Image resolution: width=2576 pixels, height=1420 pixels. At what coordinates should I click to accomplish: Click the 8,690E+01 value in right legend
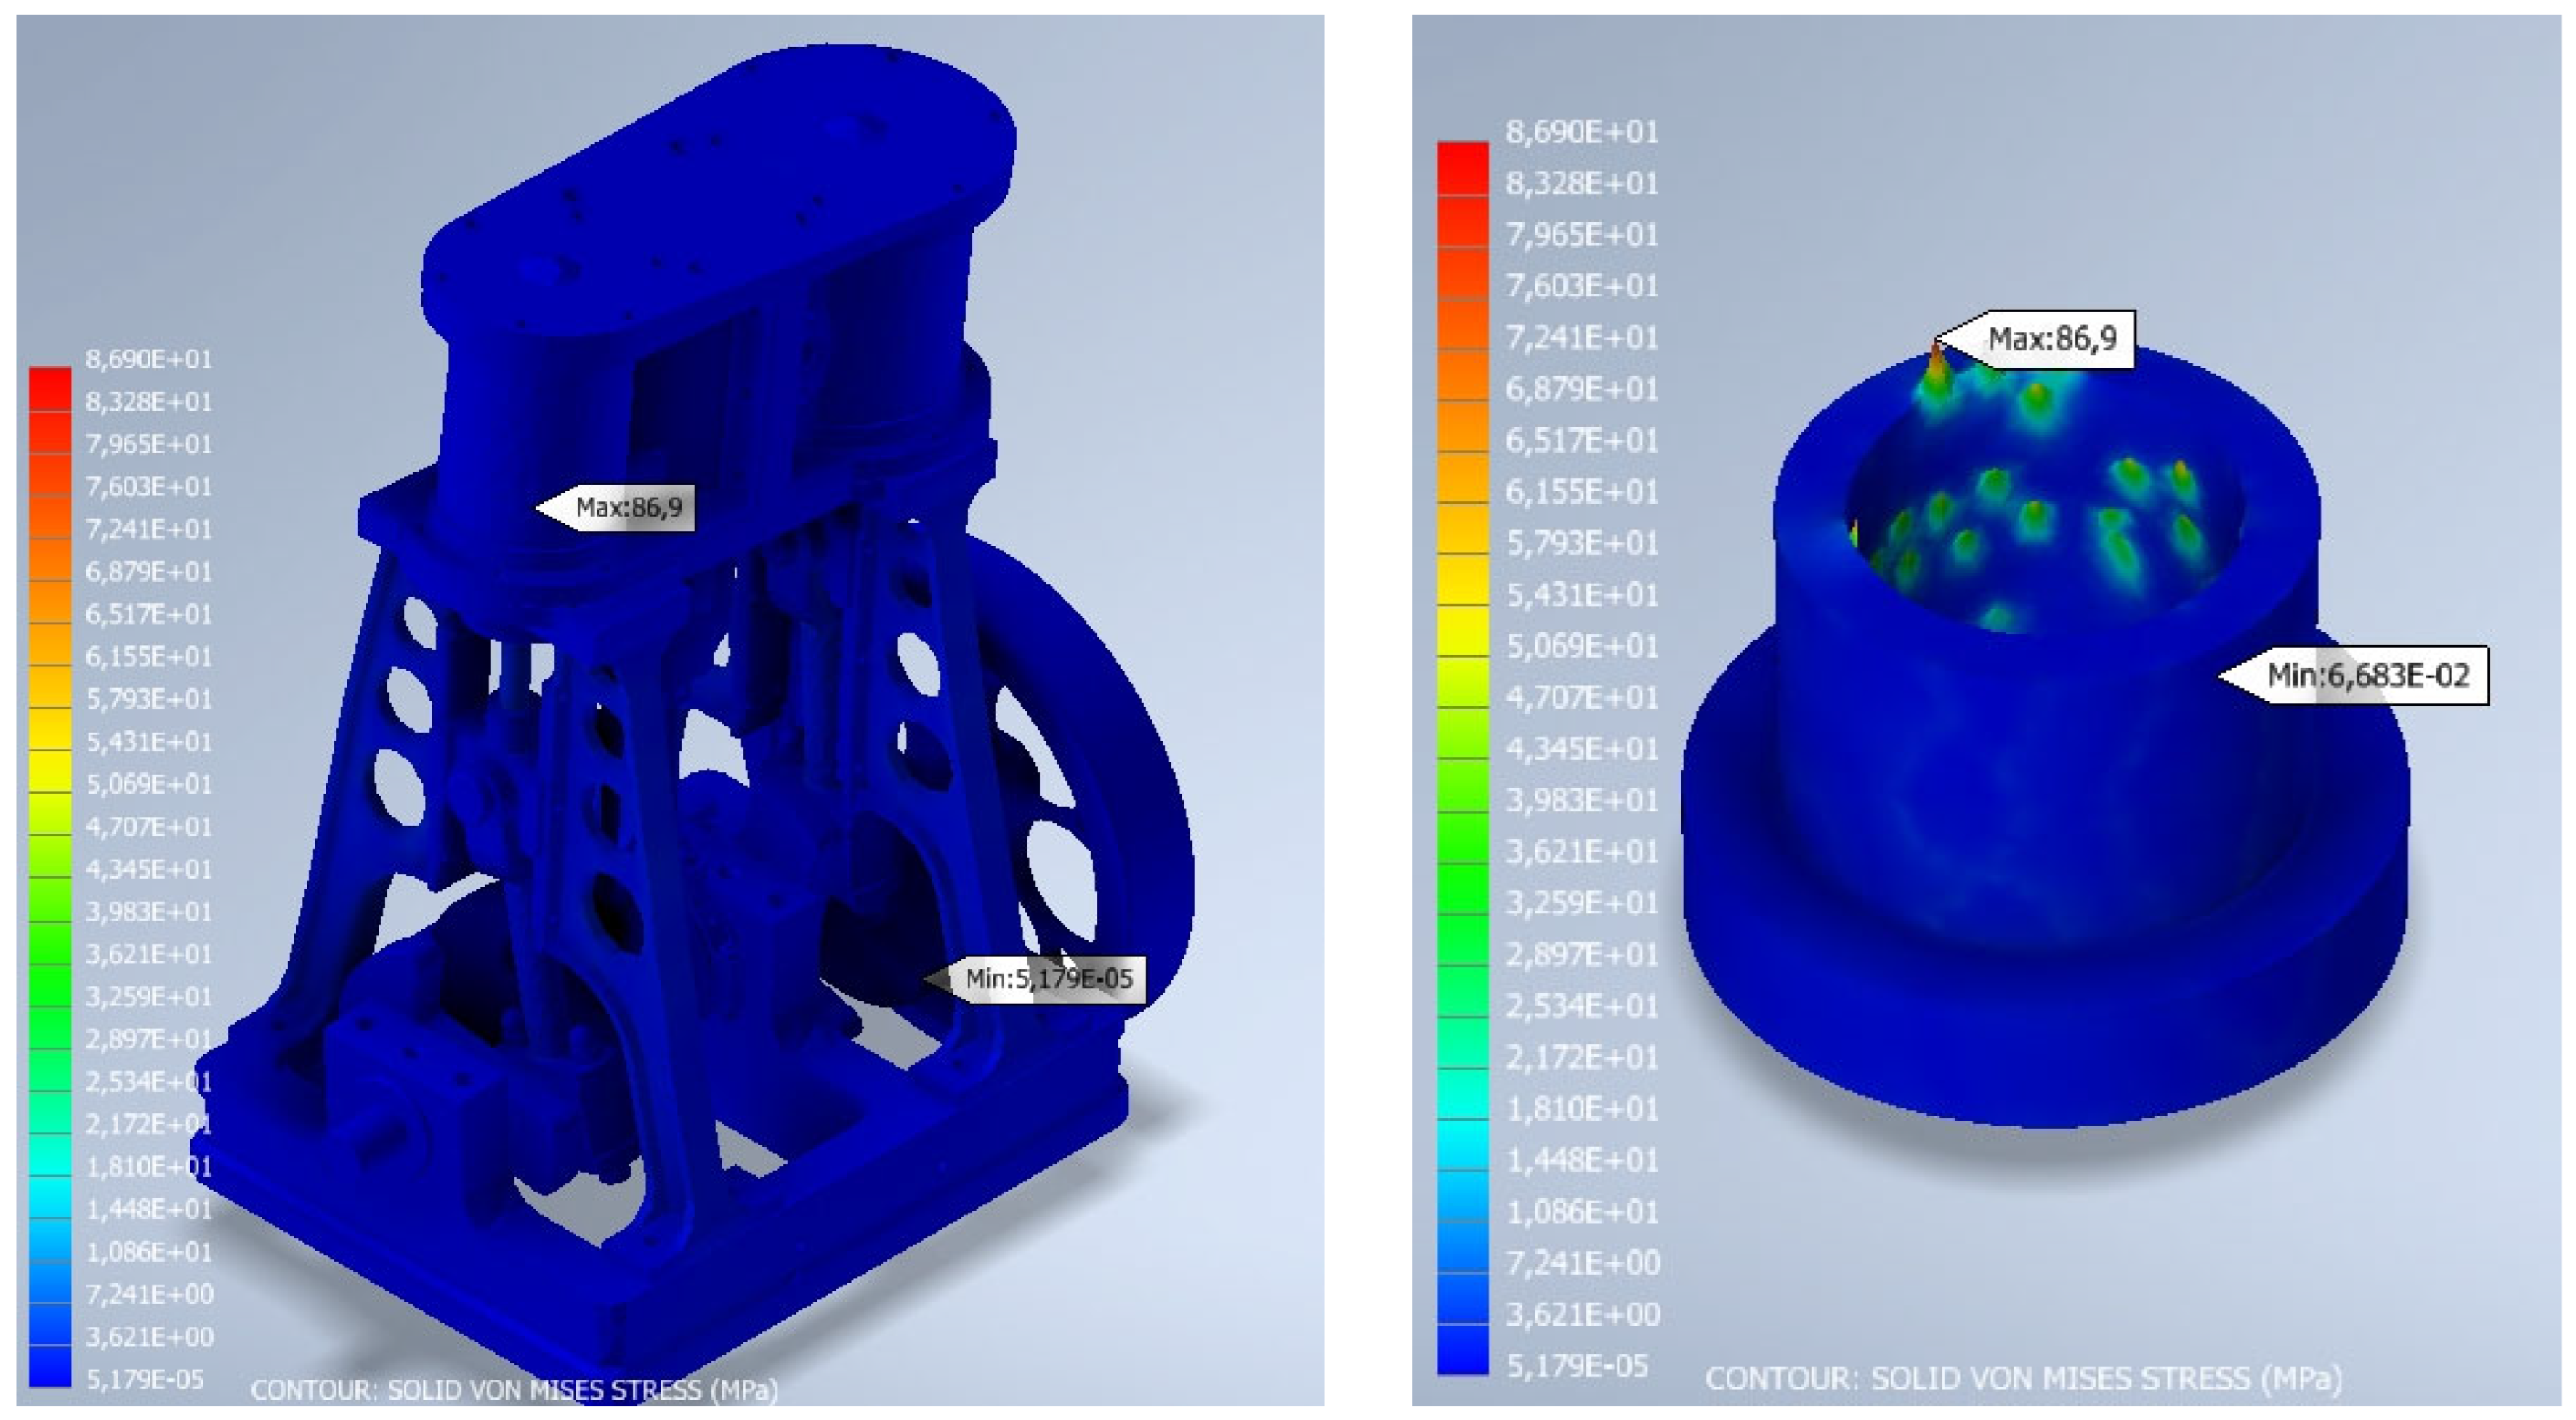[1581, 132]
